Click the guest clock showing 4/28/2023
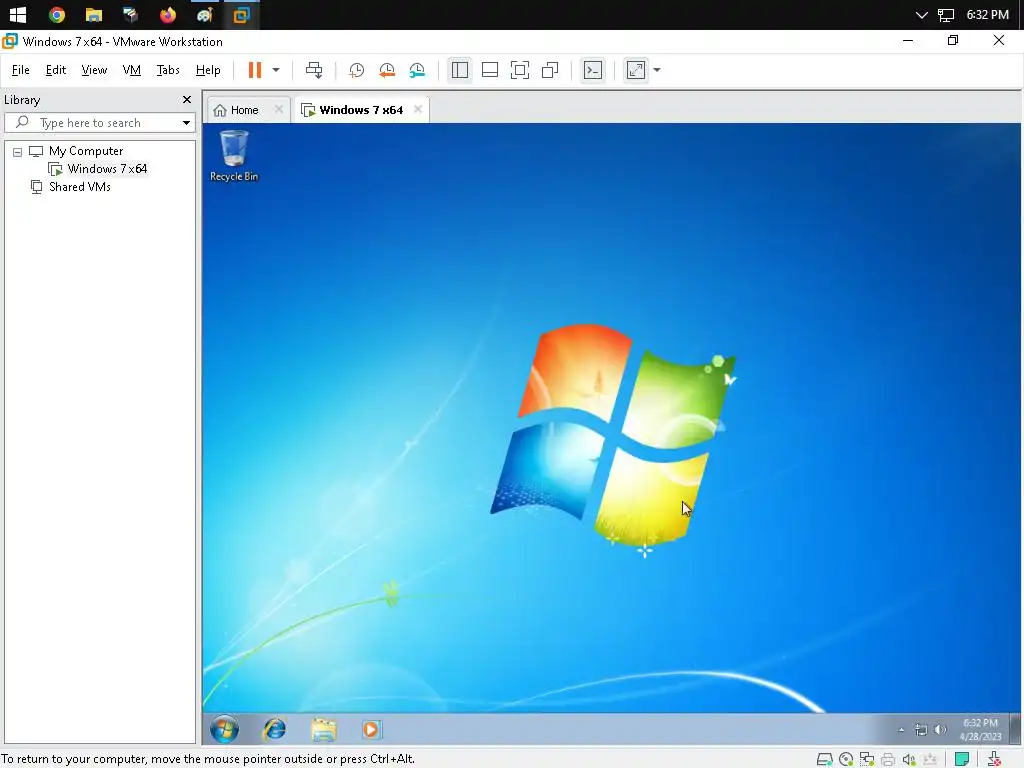This screenshot has height=768, width=1024. [980, 729]
